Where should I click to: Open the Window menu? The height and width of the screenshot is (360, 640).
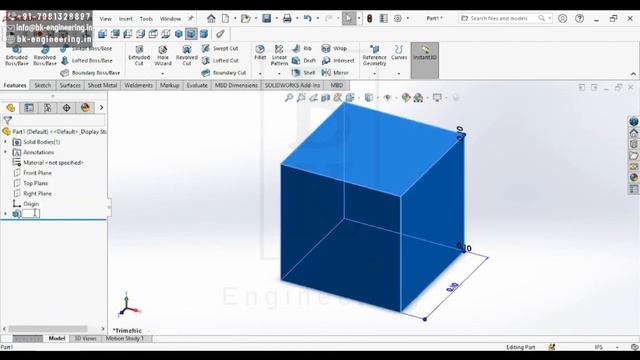click(170, 19)
